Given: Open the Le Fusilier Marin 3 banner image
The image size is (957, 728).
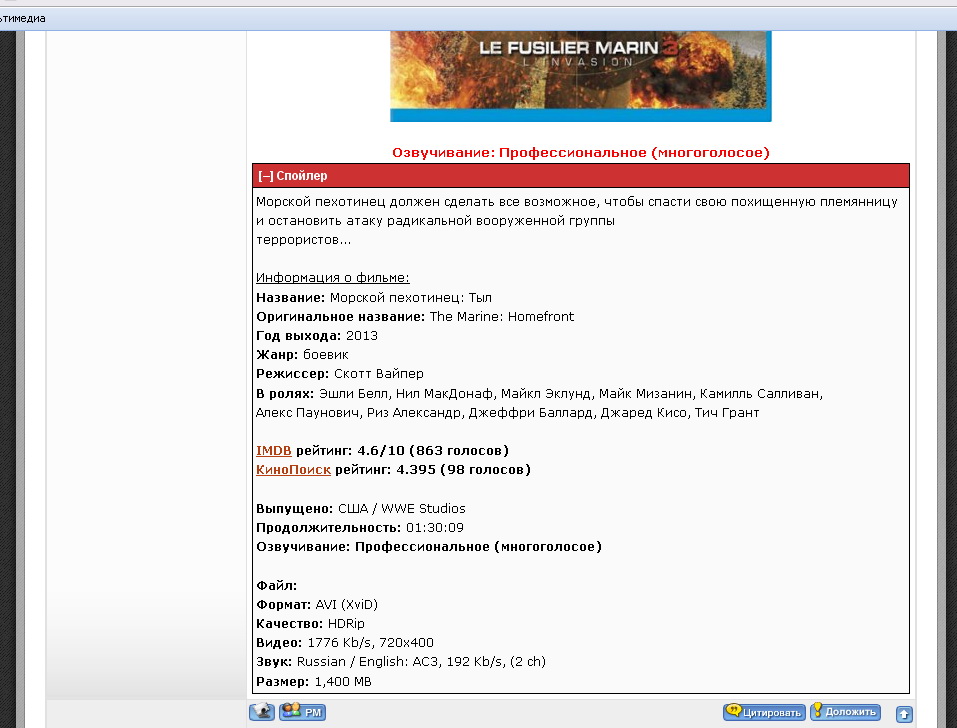Looking at the screenshot, I should click(x=580, y=76).
